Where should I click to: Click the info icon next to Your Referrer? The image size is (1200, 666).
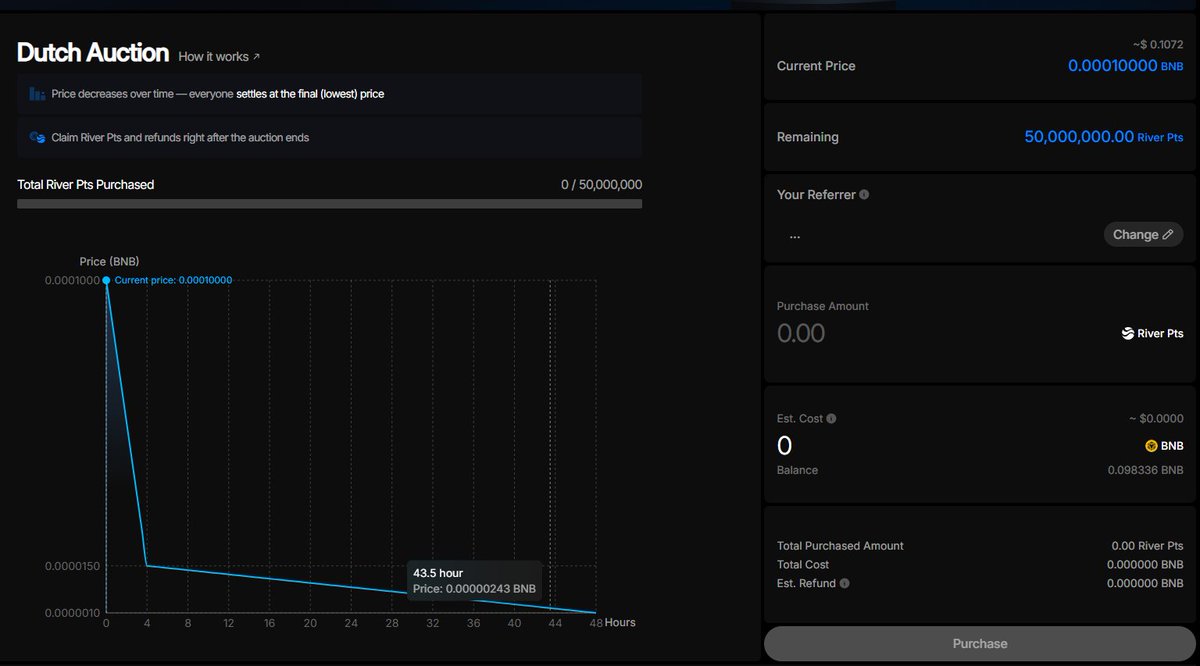coord(864,195)
